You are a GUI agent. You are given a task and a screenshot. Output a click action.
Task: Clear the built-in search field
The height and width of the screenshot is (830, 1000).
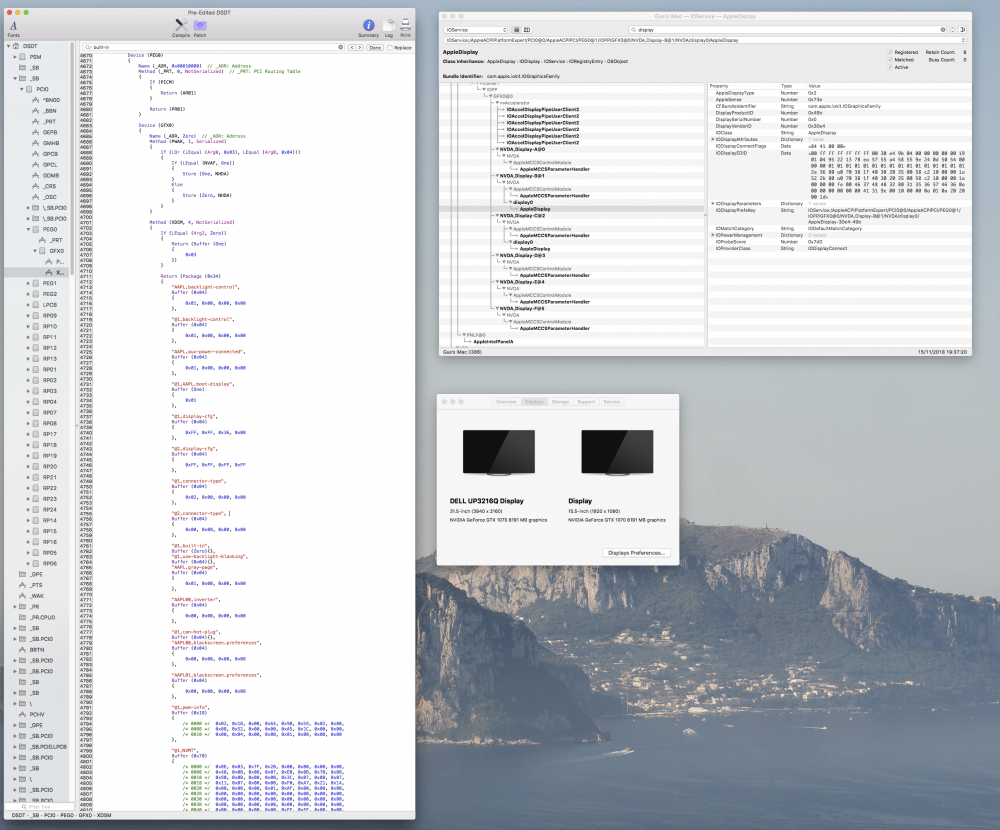[x=341, y=47]
